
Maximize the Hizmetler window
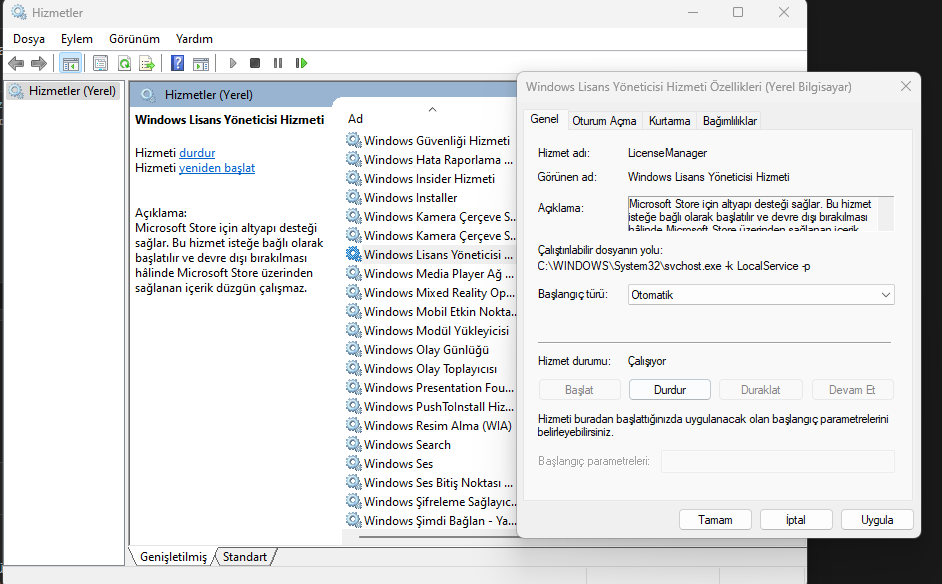738,12
